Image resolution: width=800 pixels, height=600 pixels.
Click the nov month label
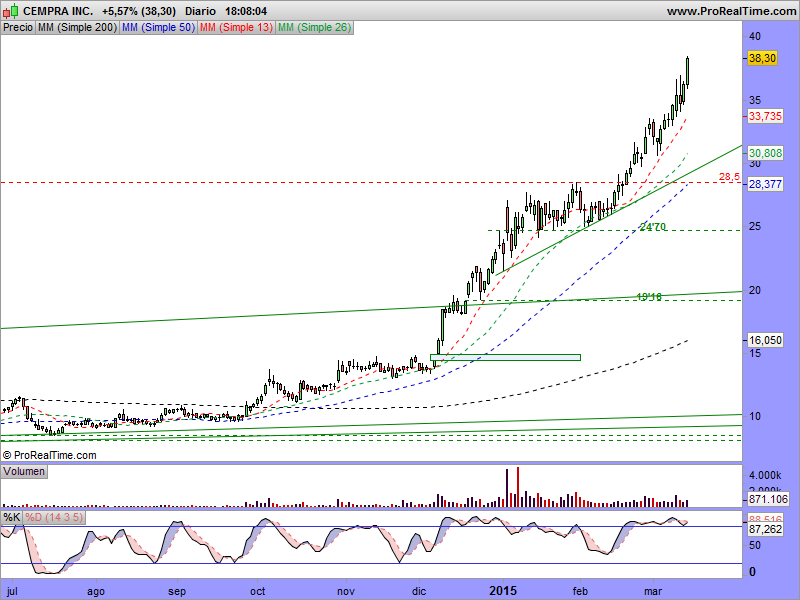coord(346,591)
